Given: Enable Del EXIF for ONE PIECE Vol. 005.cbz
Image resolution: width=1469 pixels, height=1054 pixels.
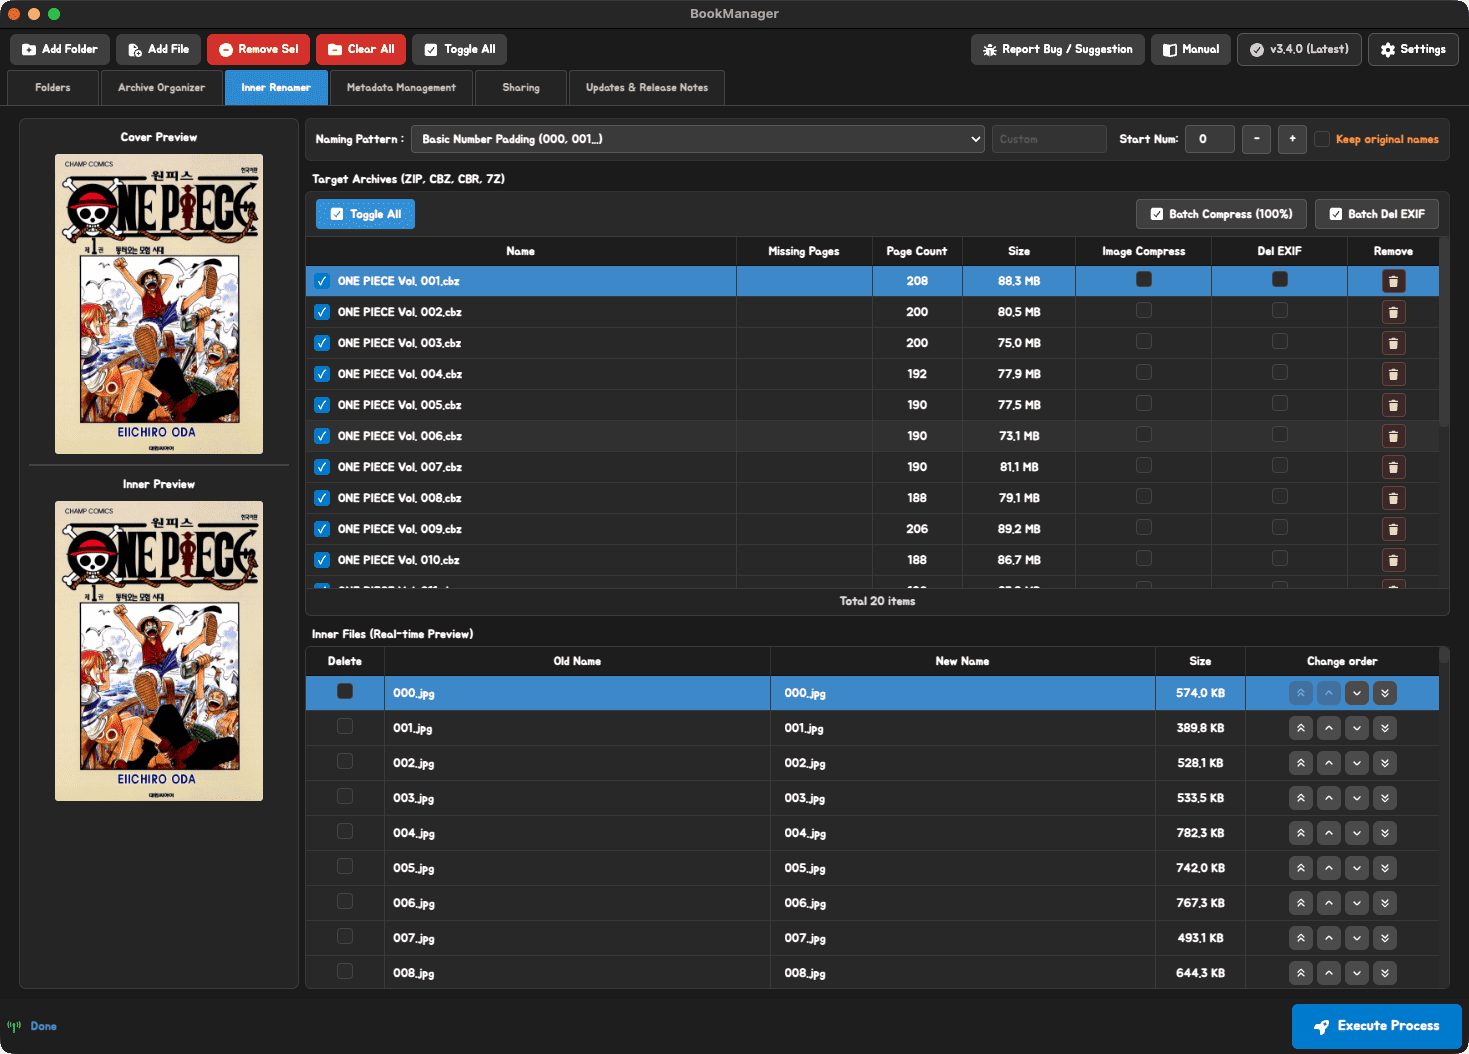Looking at the screenshot, I should 1280,404.
